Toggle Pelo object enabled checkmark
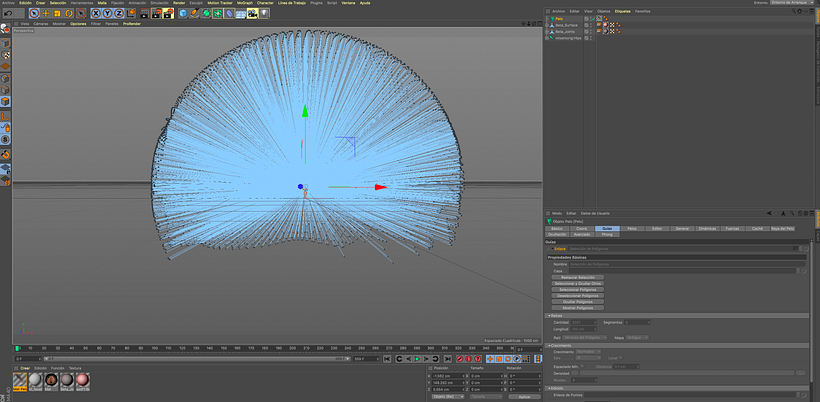Viewport: 820px width, 402px height. pos(593,18)
